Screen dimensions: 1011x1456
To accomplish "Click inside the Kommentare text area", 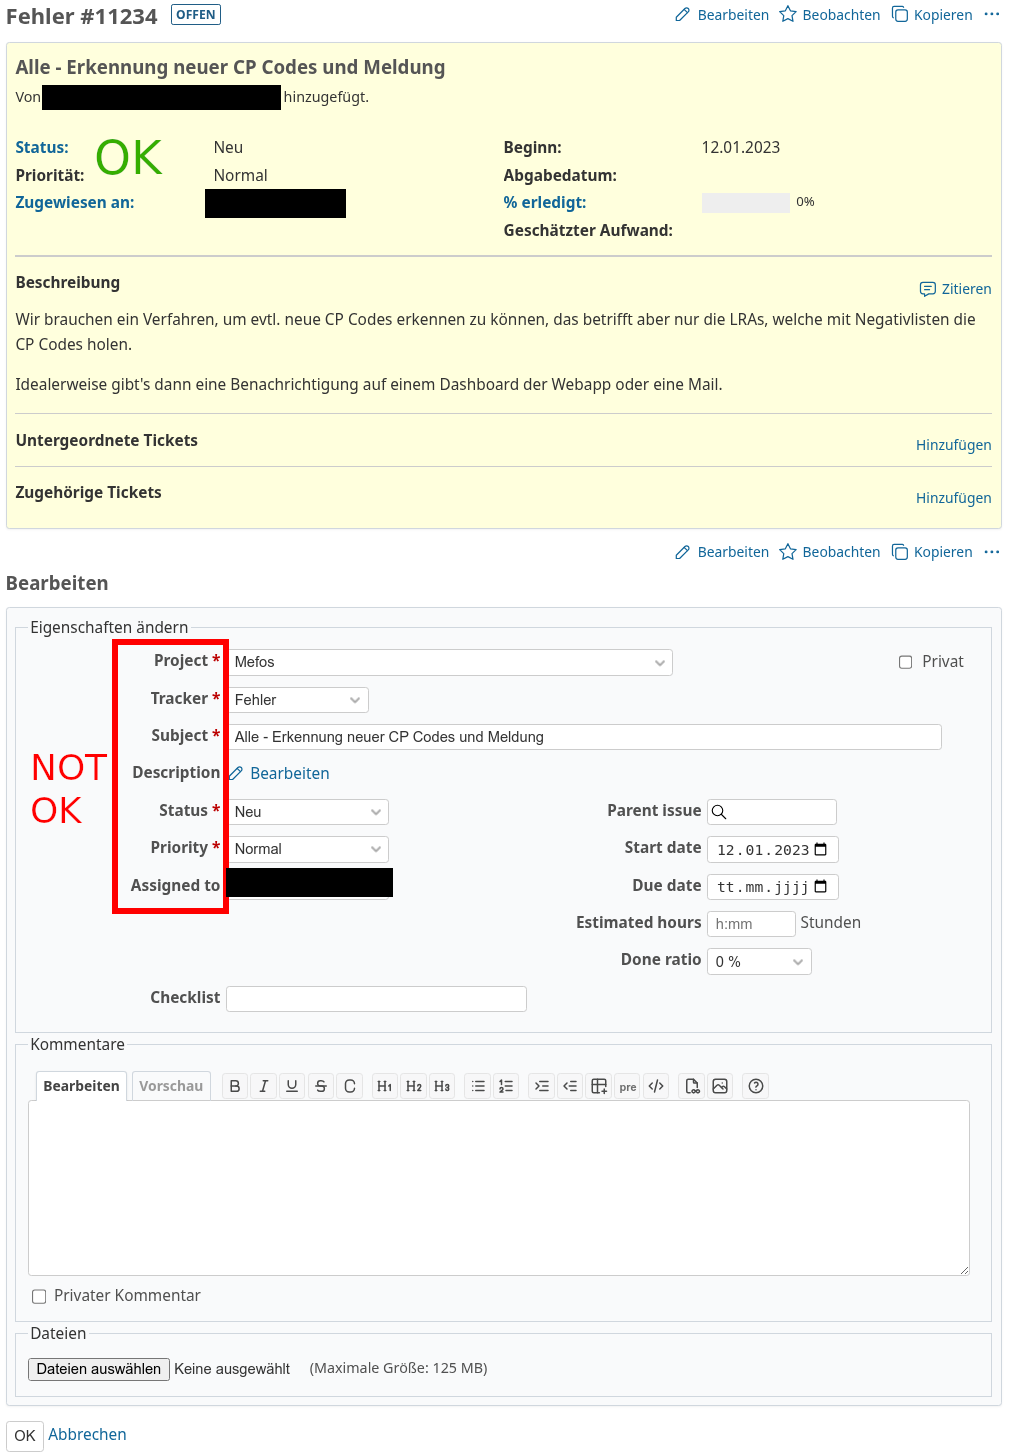I will tap(499, 1188).
